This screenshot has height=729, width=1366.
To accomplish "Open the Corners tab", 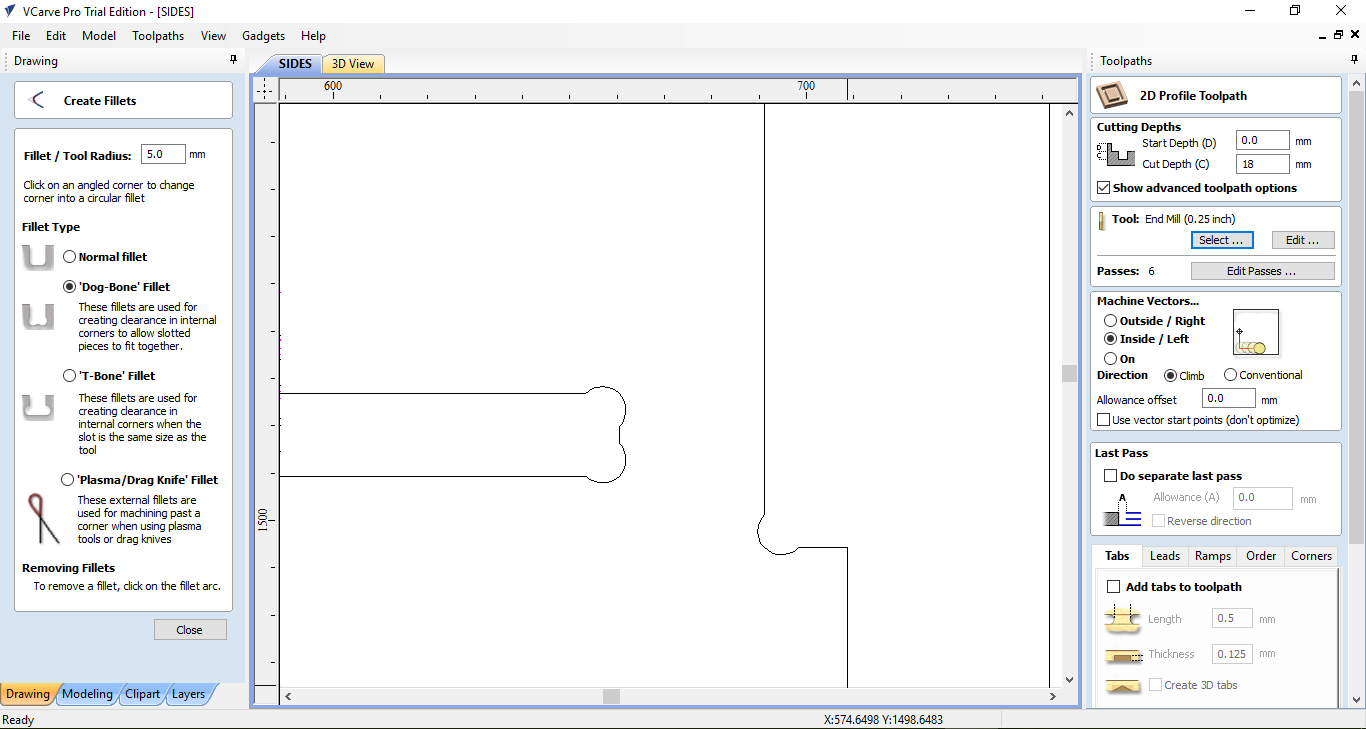I will 1311,556.
